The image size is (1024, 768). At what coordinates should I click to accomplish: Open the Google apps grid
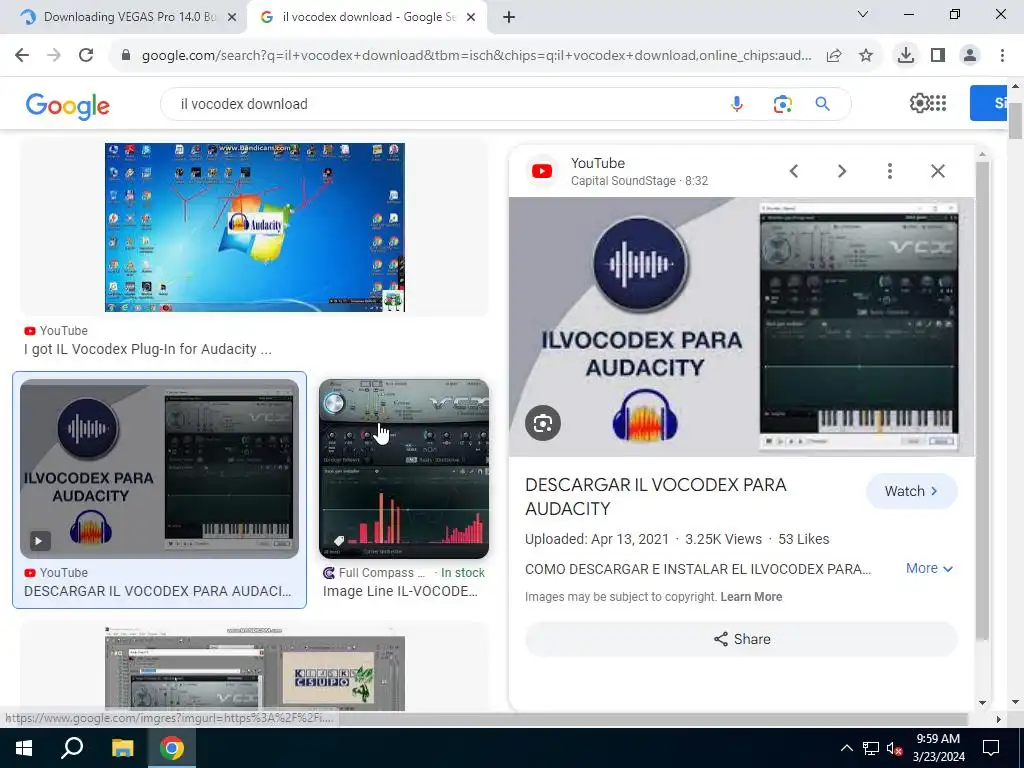938,103
